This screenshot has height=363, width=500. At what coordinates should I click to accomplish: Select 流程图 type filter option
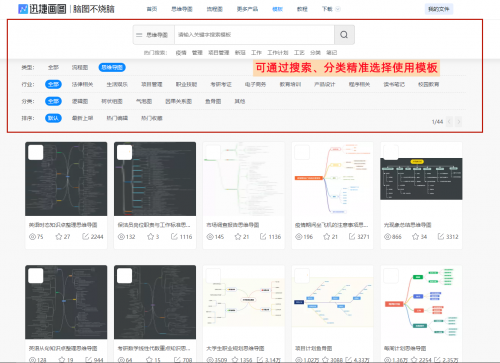pyautogui.click(x=80, y=67)
